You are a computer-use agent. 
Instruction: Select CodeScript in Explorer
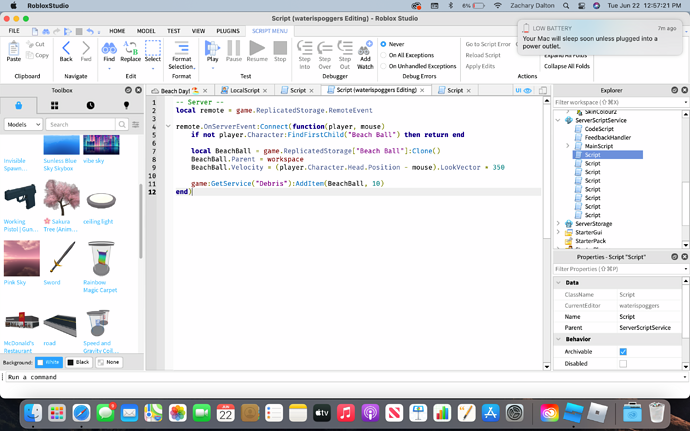598,129
